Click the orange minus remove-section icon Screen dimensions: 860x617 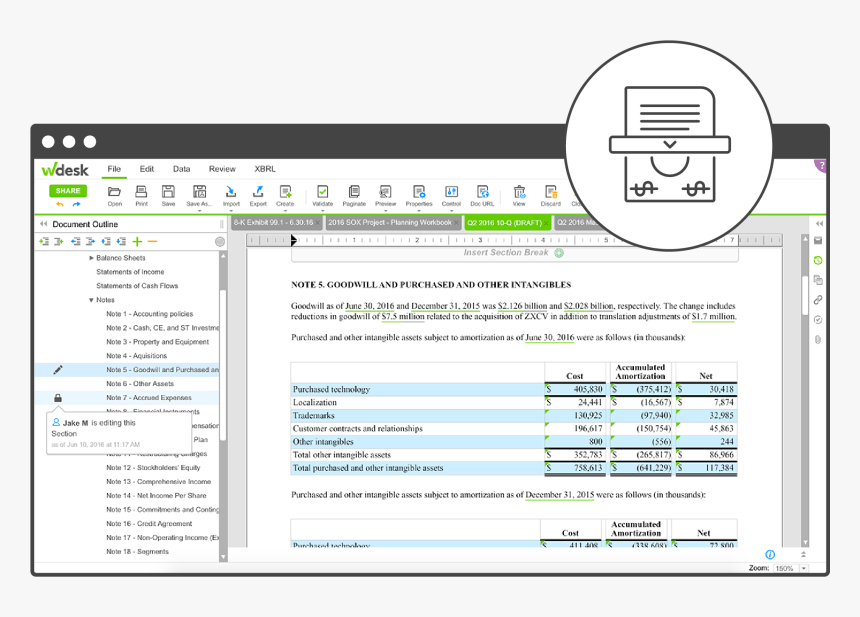click(x=152, y=241)
